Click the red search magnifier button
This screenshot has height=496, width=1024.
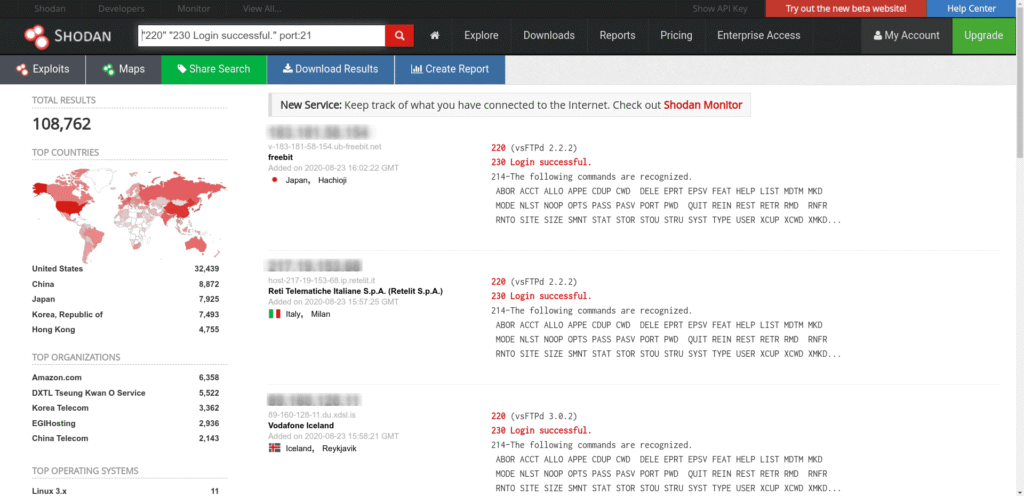(399, 36)
